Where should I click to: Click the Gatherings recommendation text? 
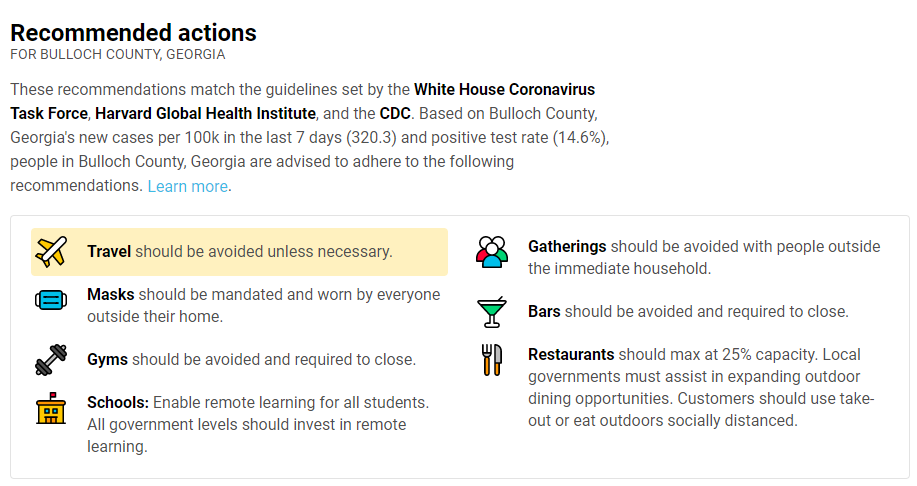pos(704,257)
